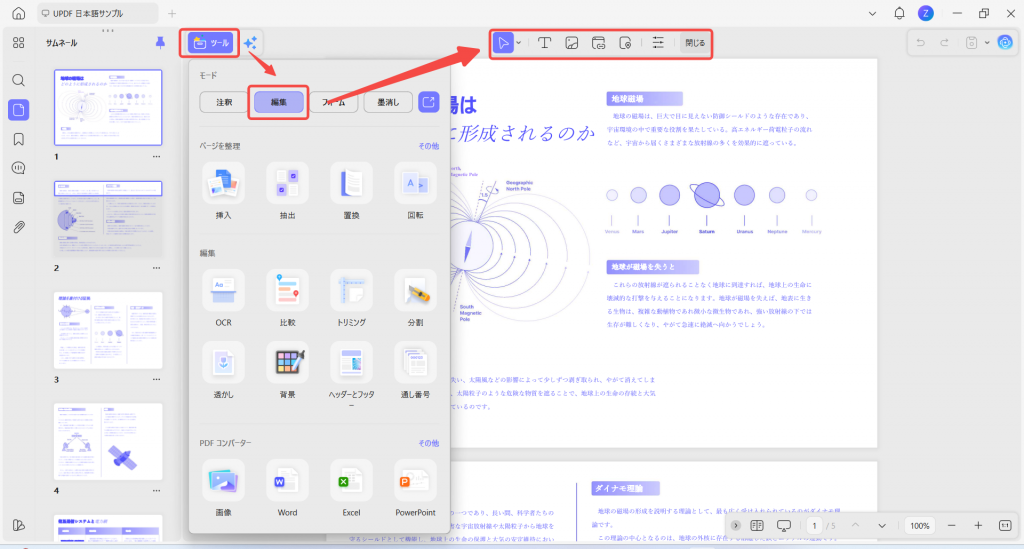Open the Attachments paperclip icon

point(18,227)
